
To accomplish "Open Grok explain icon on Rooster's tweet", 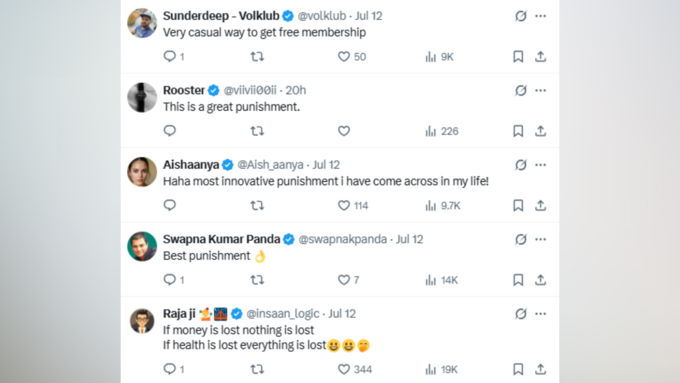I will [x=520, y=91].
